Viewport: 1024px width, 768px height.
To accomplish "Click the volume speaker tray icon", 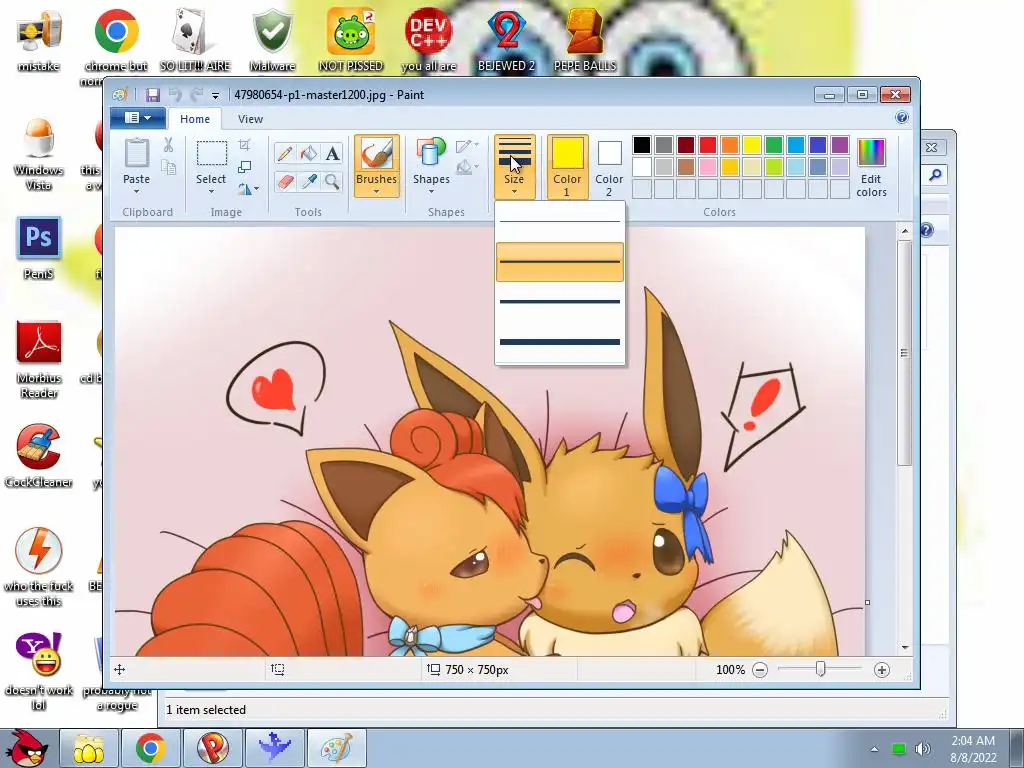I will (x=923, y=749).
